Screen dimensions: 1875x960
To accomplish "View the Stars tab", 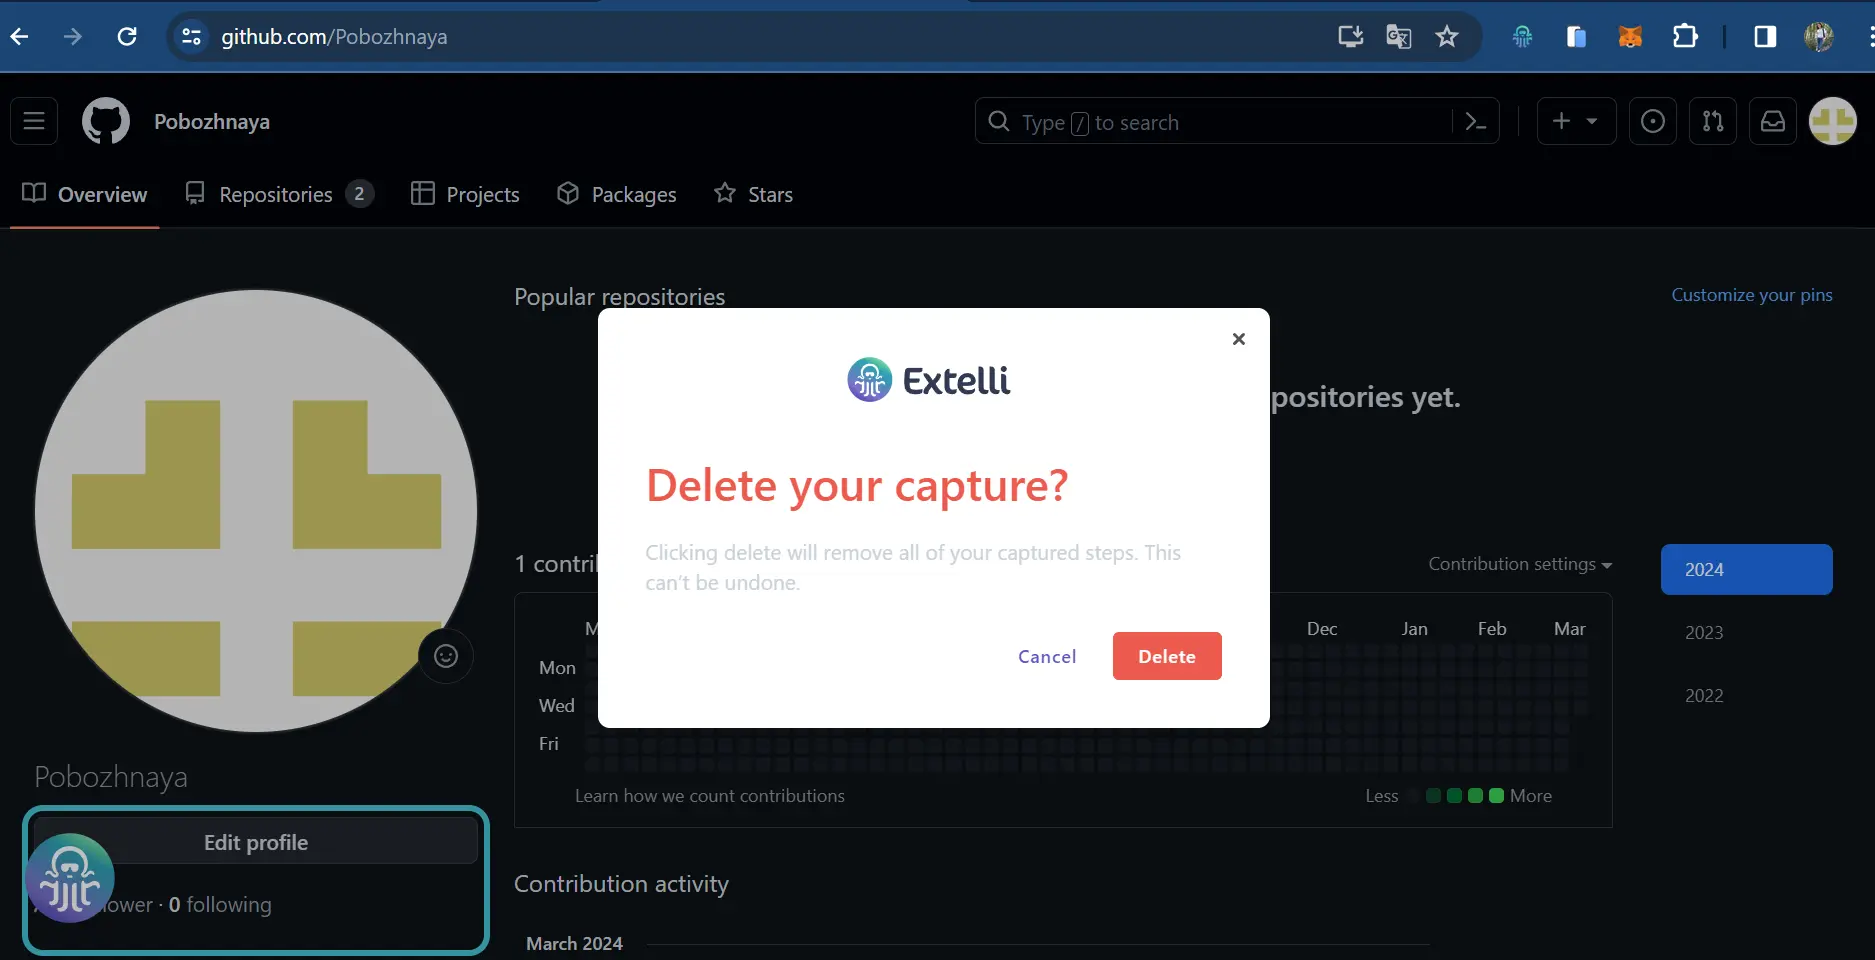I will pyautogui.click(x=754, y=194).
